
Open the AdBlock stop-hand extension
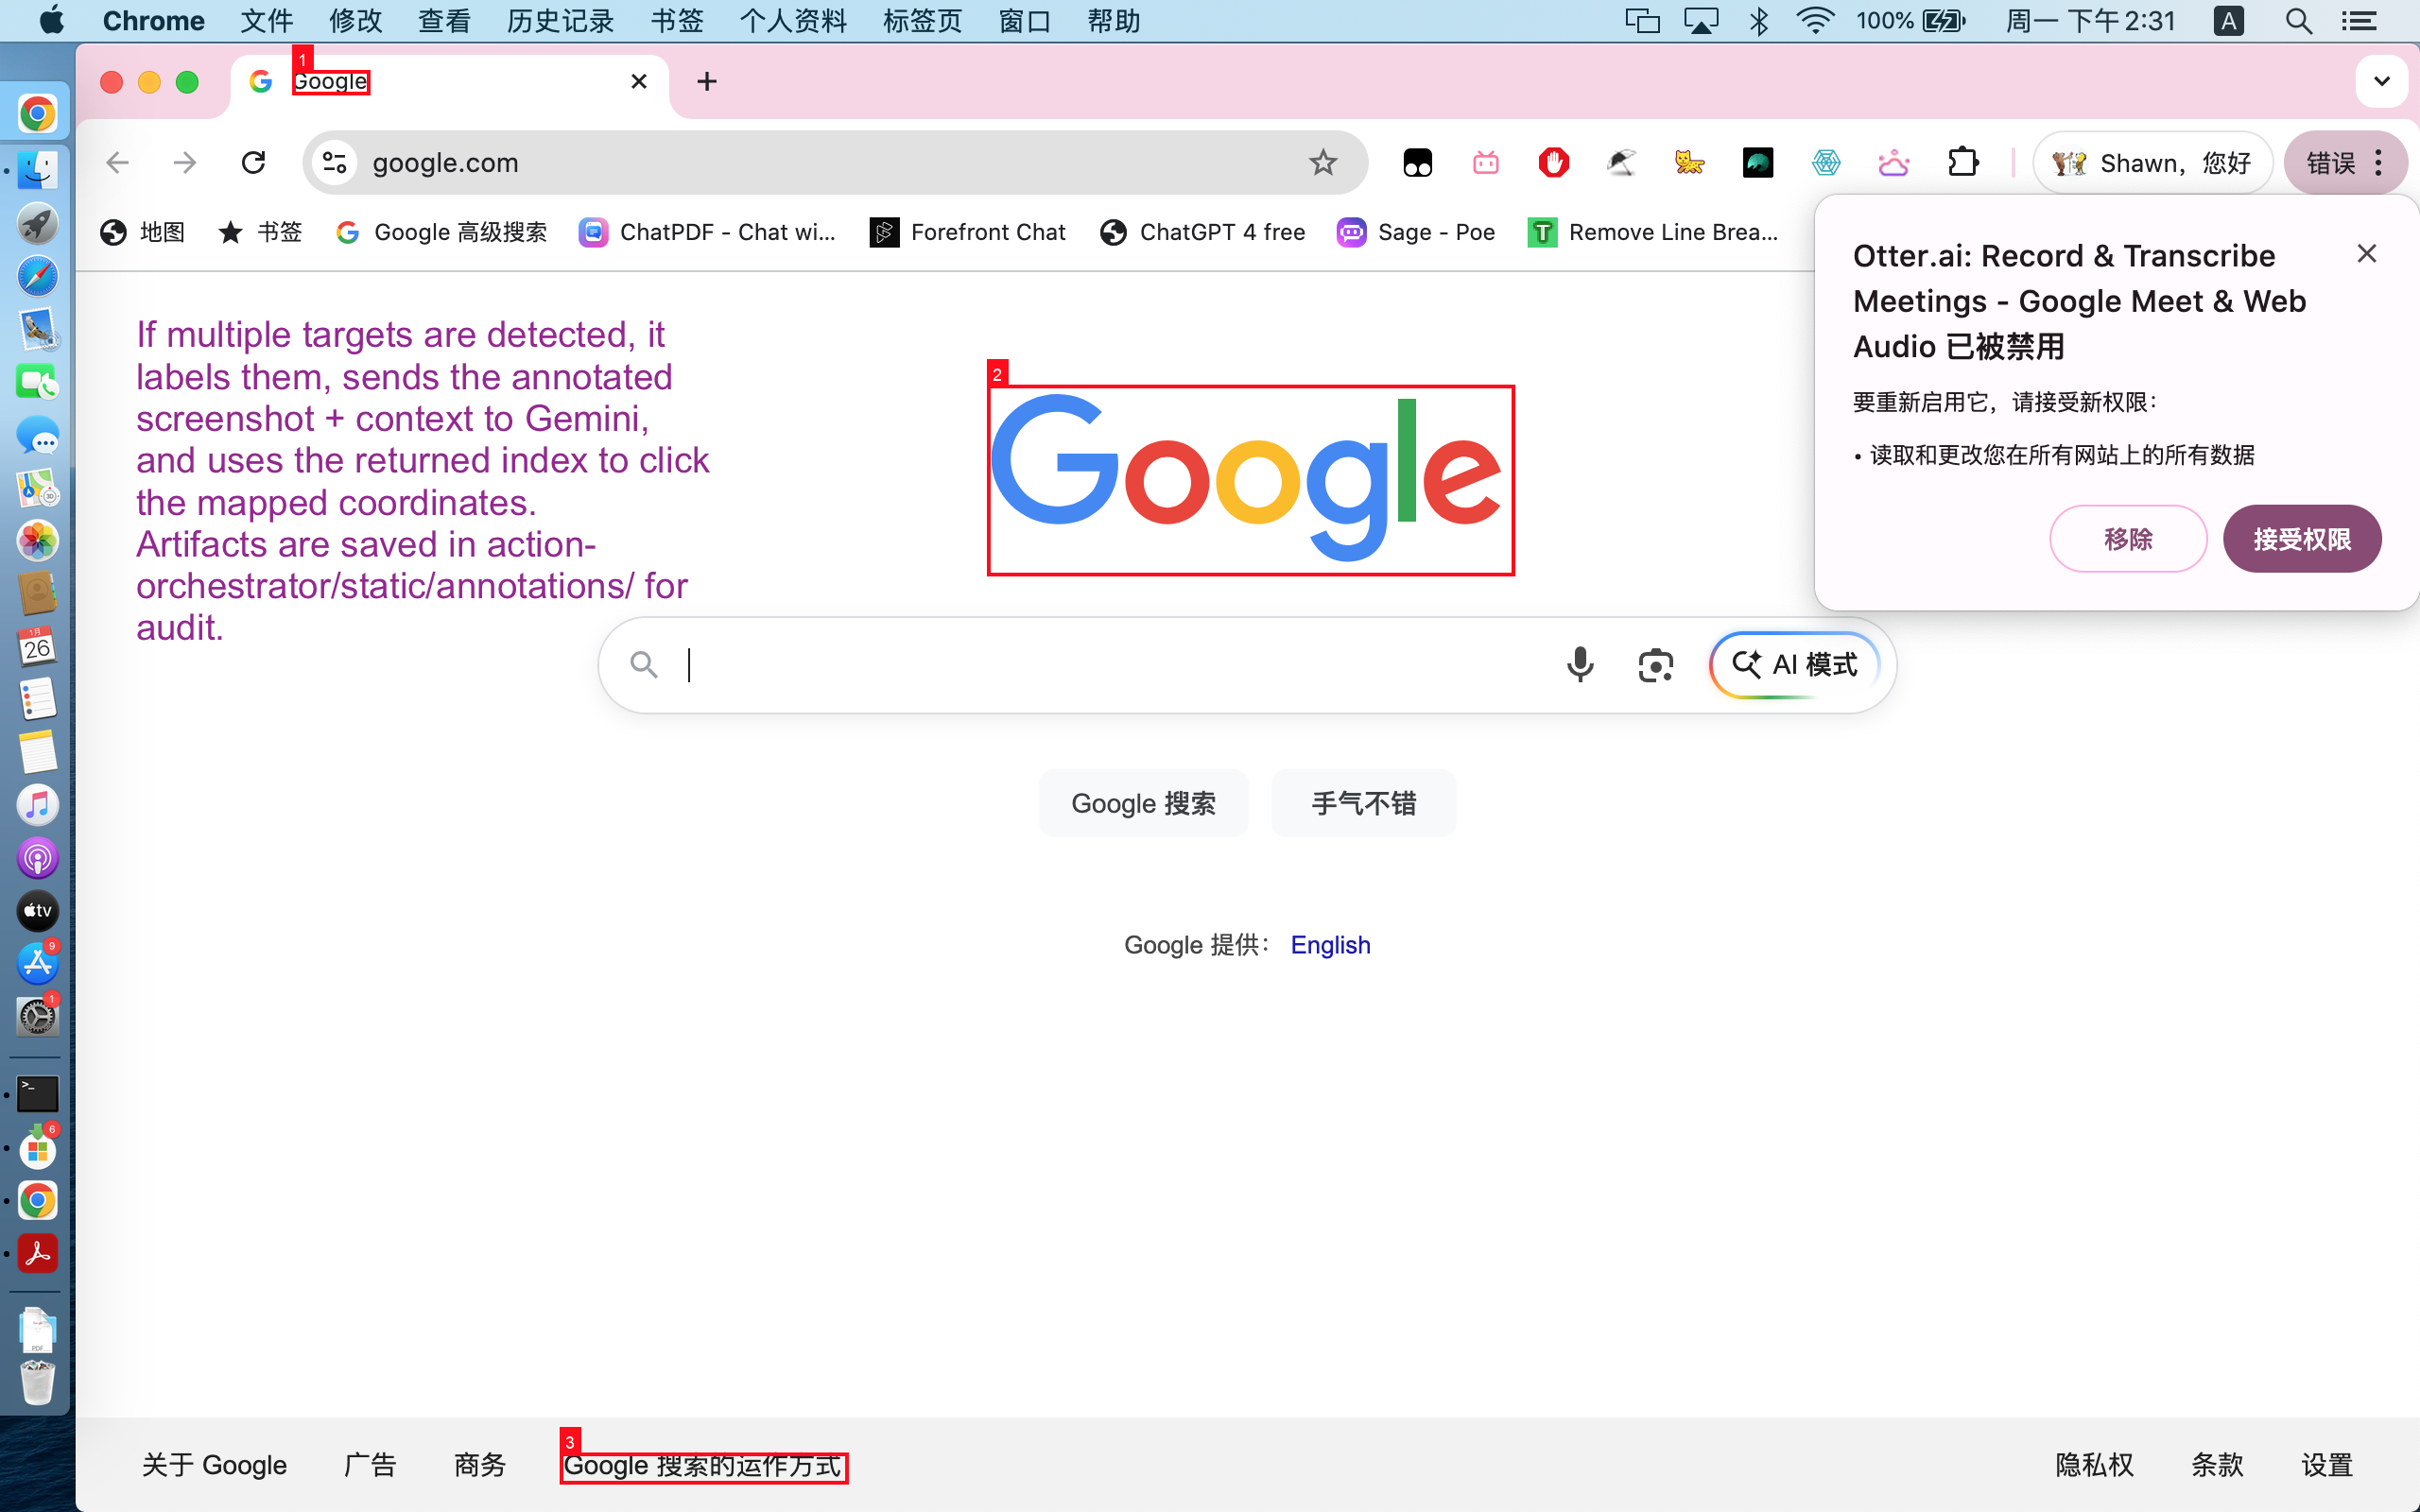(1554, 162)
